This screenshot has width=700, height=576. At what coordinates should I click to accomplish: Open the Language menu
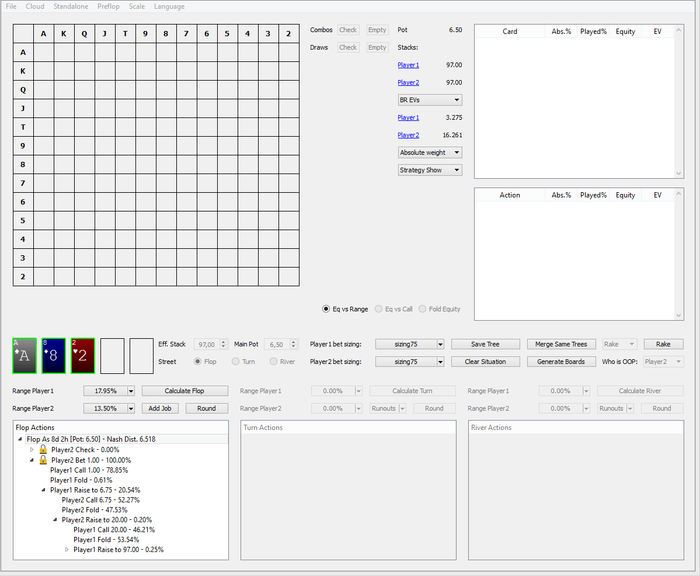[169, 6]
